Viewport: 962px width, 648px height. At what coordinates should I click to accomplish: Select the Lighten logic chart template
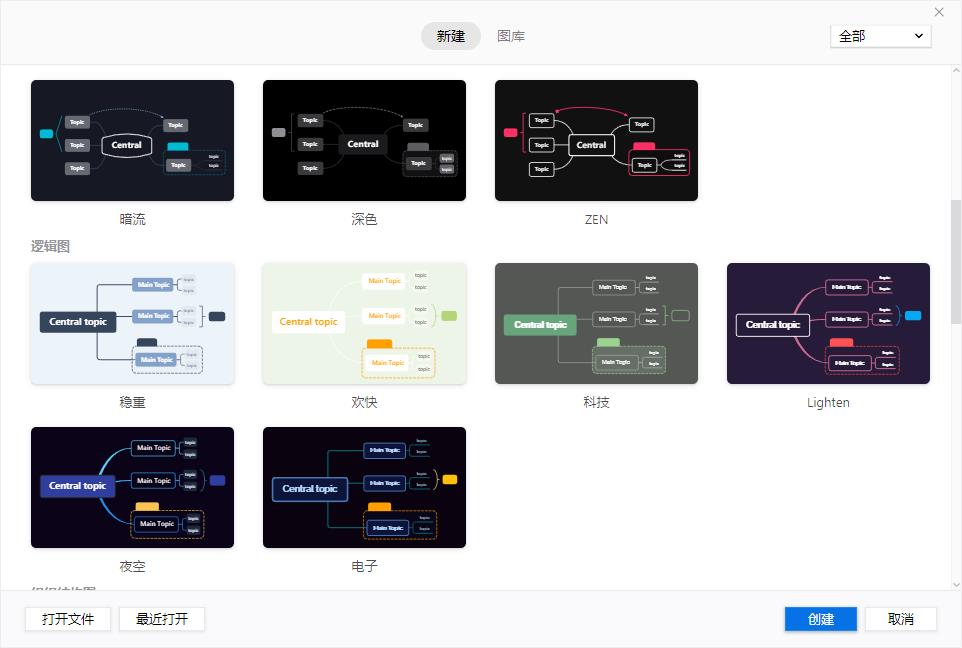pyautogui.click(x=828, y=323)
